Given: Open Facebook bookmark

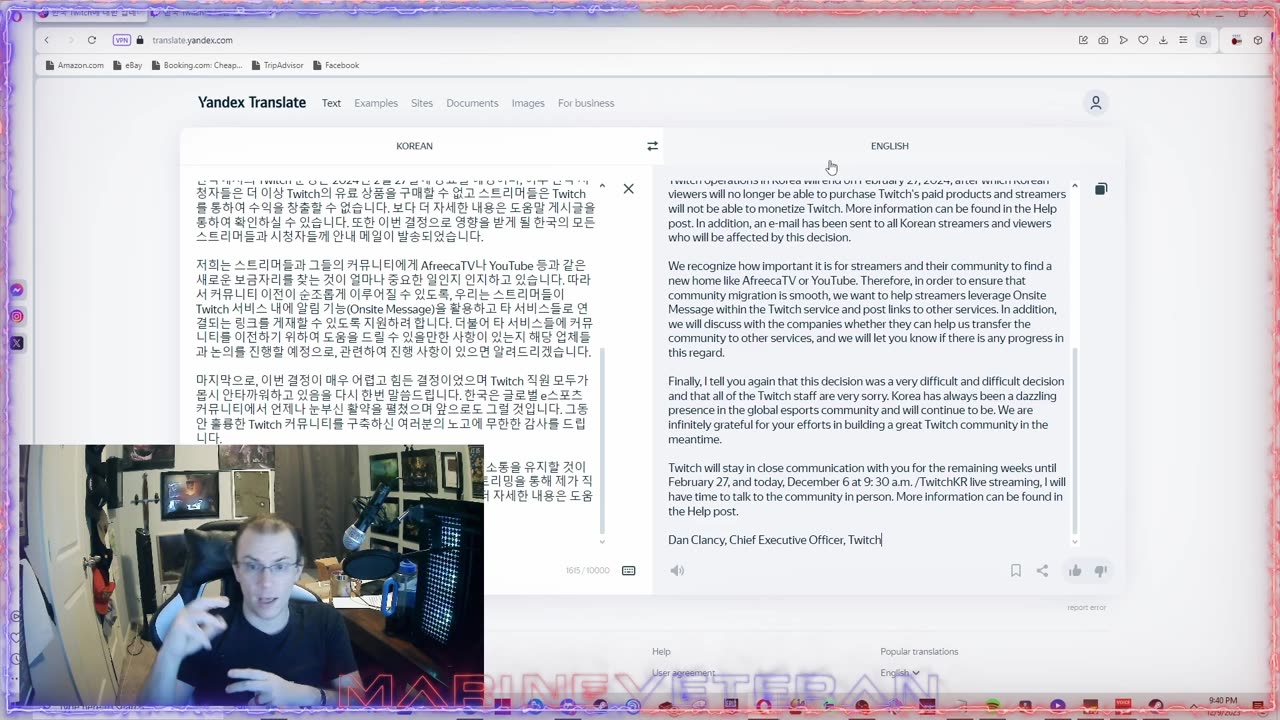Looking at the screenshot, I should [335, 65].
